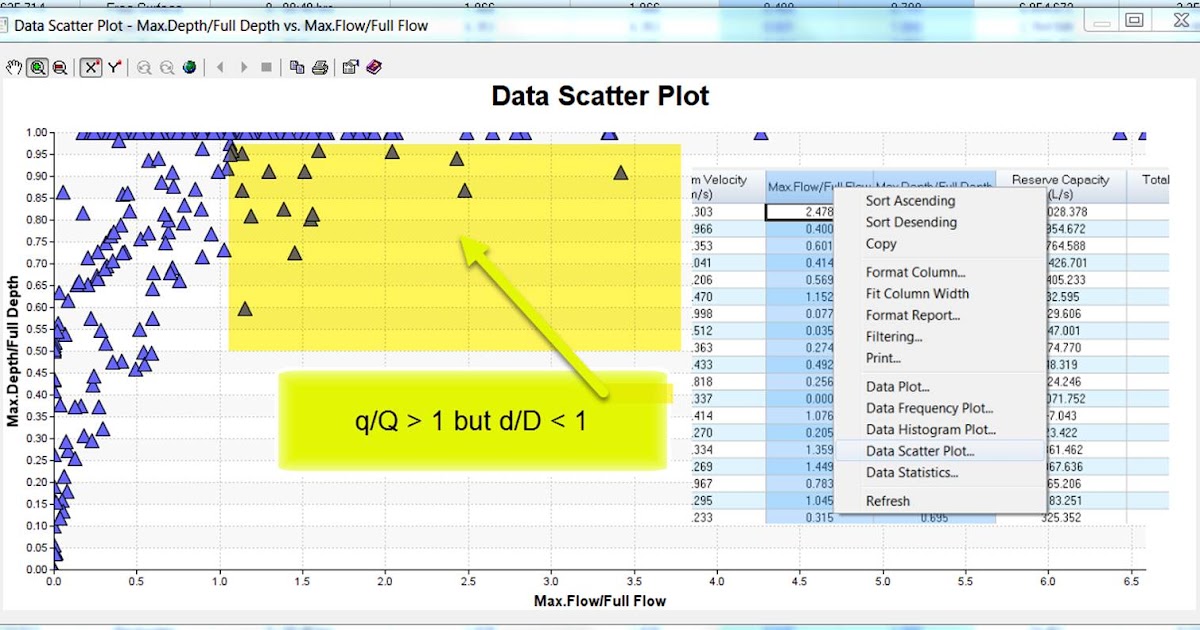Select Sort Ascending from context menu
The height and width of the screenshot is (630, 1200).
point(909,201)
